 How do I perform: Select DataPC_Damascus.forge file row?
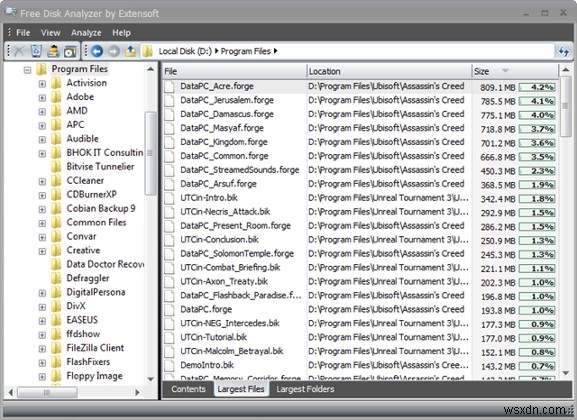tap(361, 114)
